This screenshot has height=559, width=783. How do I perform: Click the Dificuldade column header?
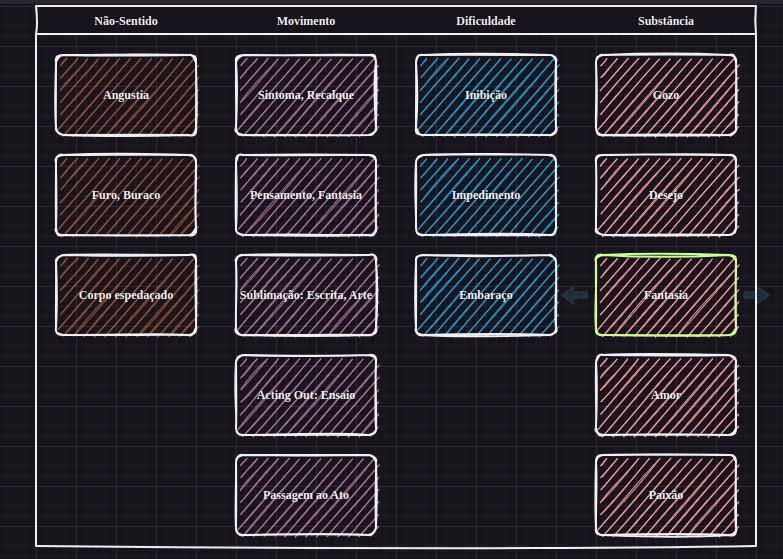486,21
